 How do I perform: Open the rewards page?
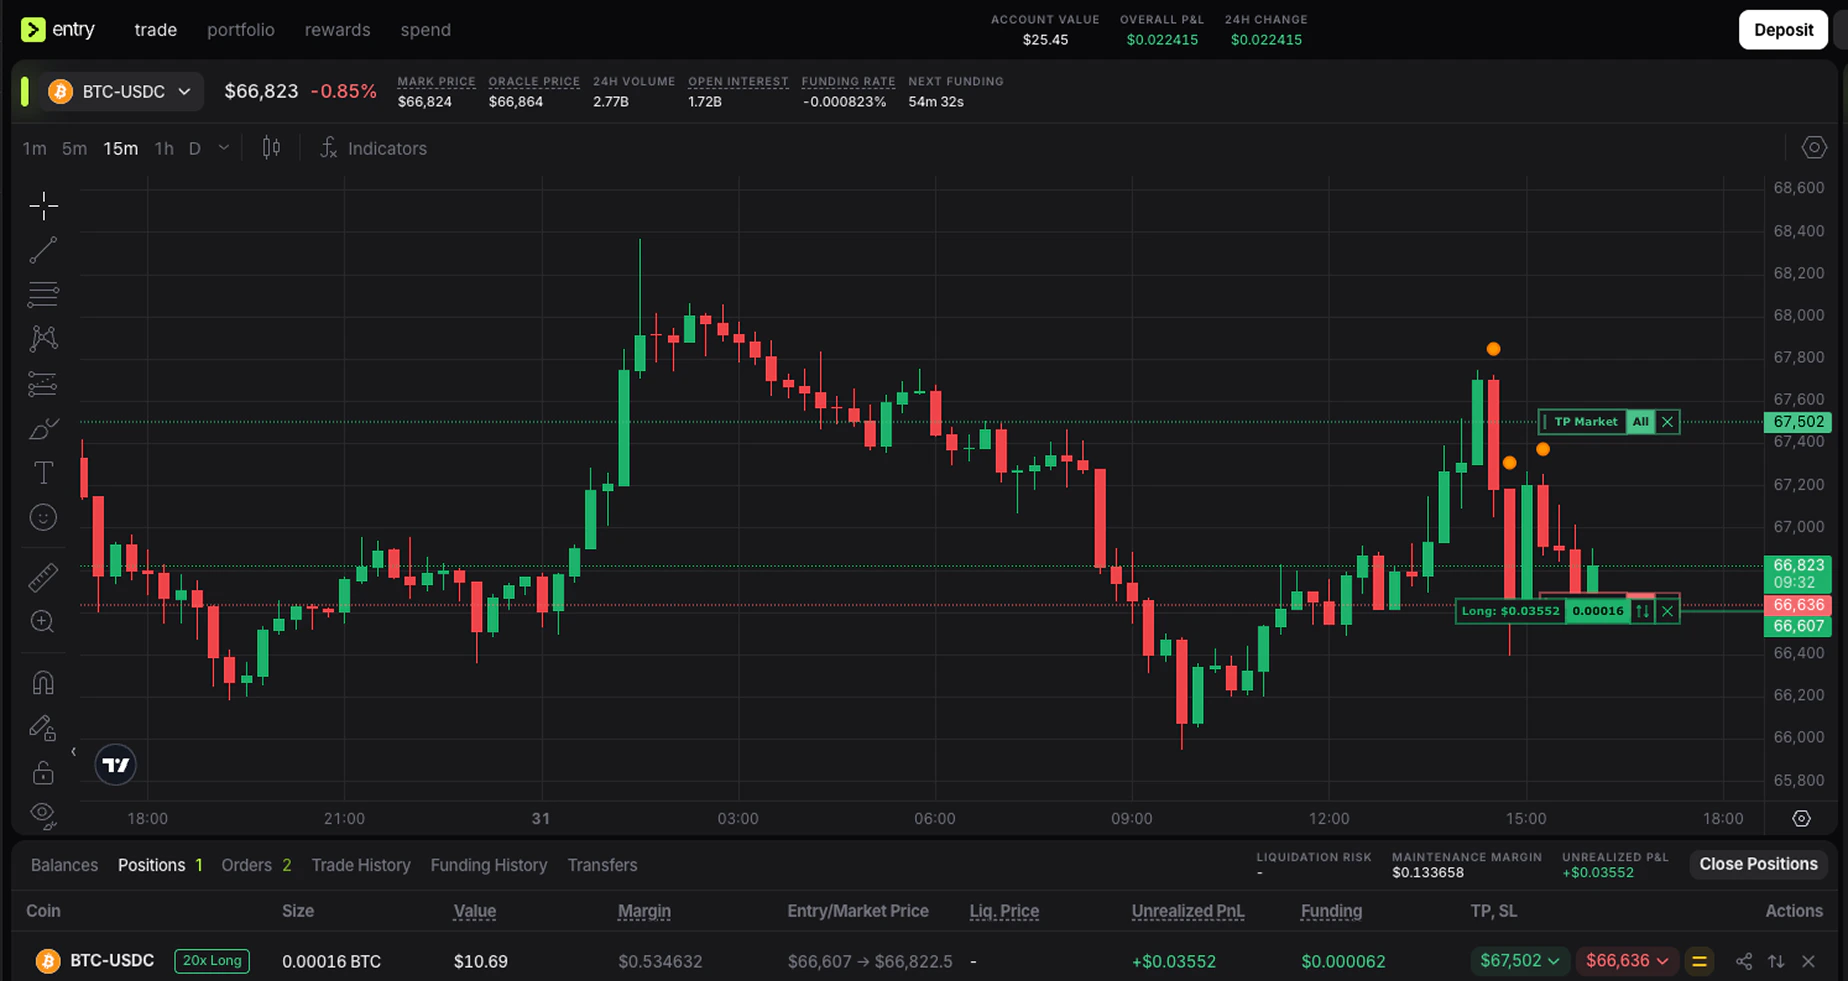click(x=338, y=30)
